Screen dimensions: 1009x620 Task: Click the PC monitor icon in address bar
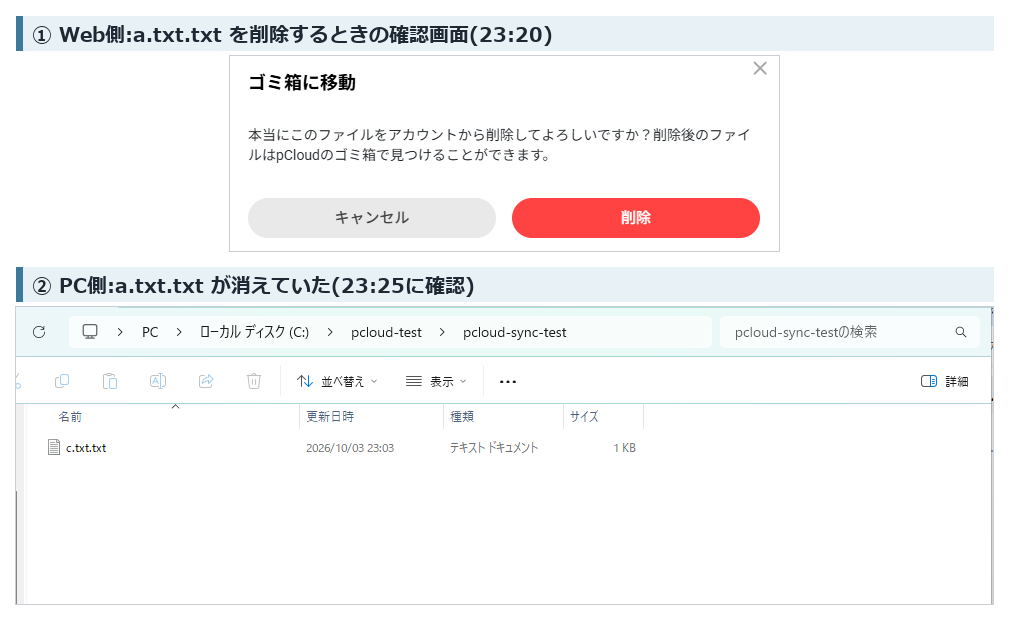click(x=90, y=332)
